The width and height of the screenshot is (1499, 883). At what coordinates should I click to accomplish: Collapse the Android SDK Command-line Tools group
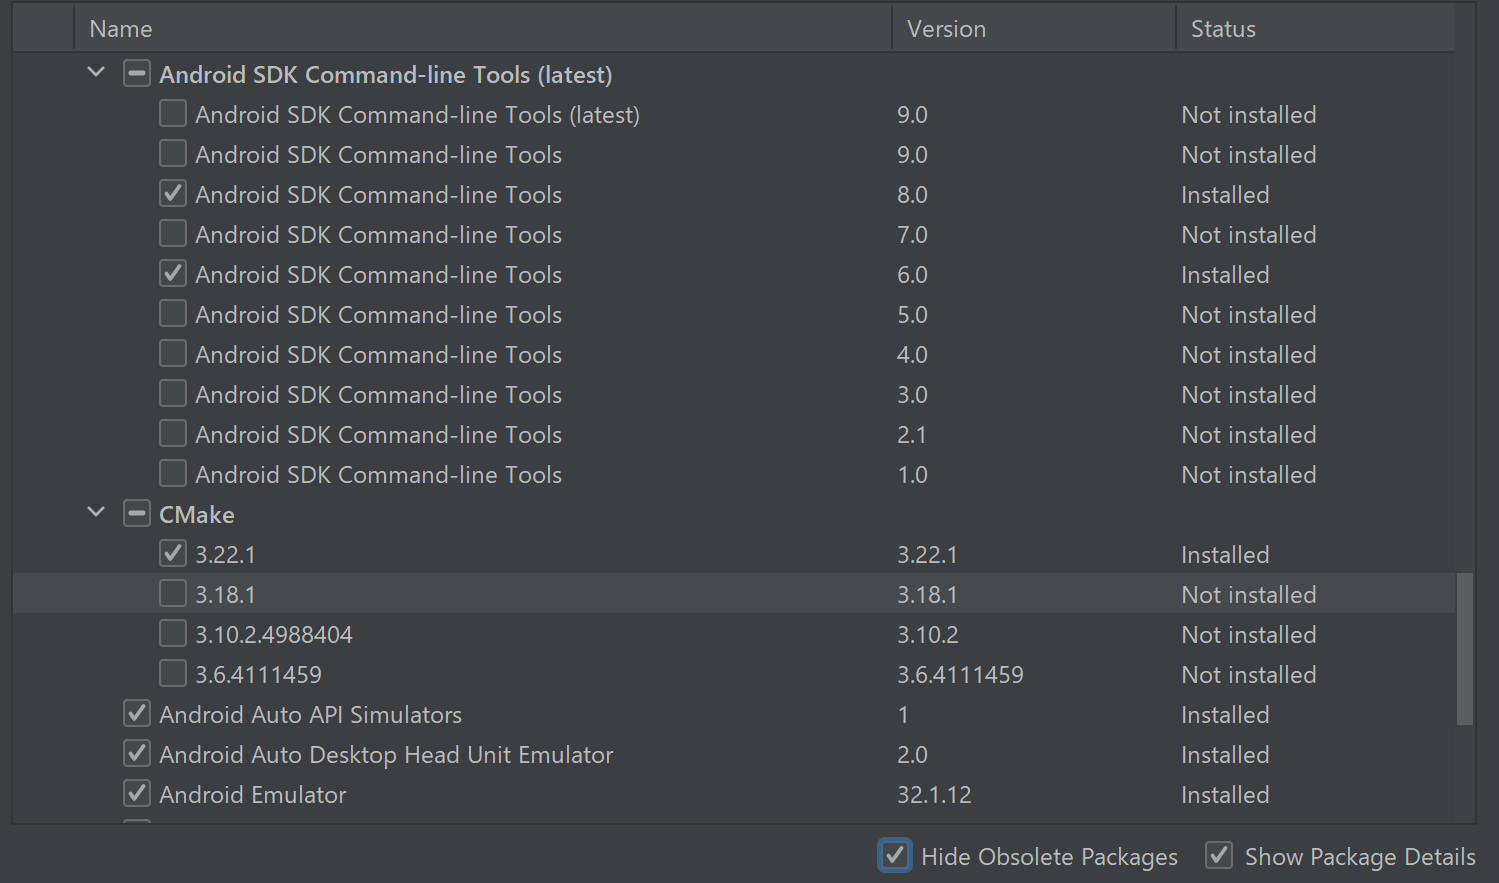(96, 73)
